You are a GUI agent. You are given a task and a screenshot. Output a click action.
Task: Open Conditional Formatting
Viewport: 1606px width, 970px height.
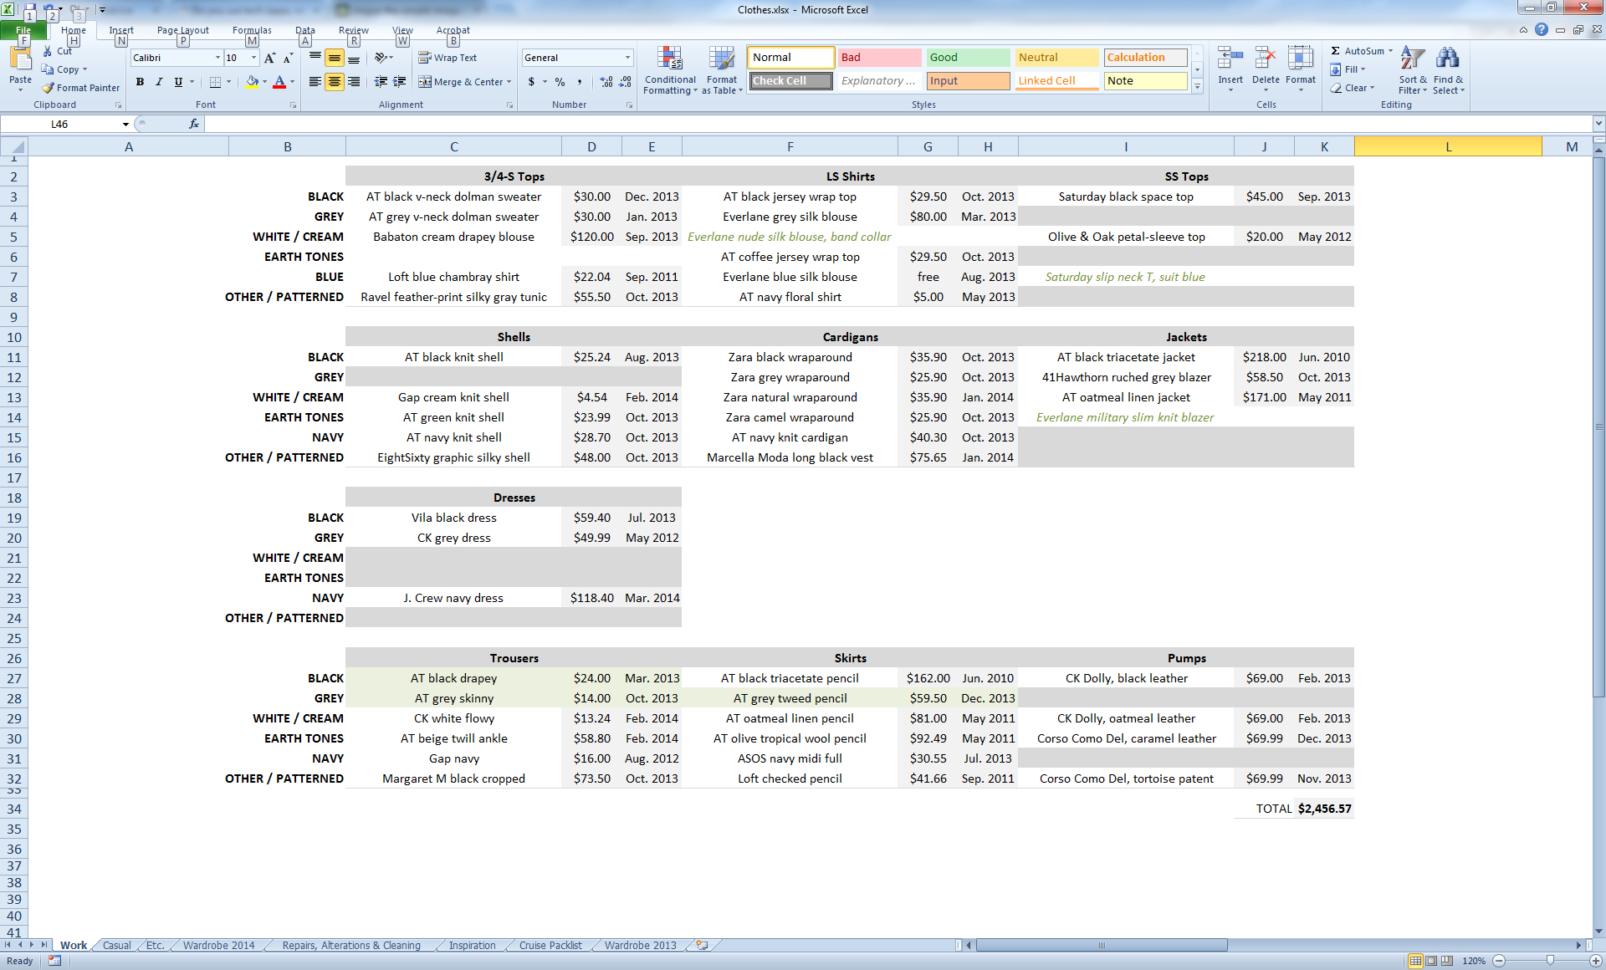click(x=670, y=71)
